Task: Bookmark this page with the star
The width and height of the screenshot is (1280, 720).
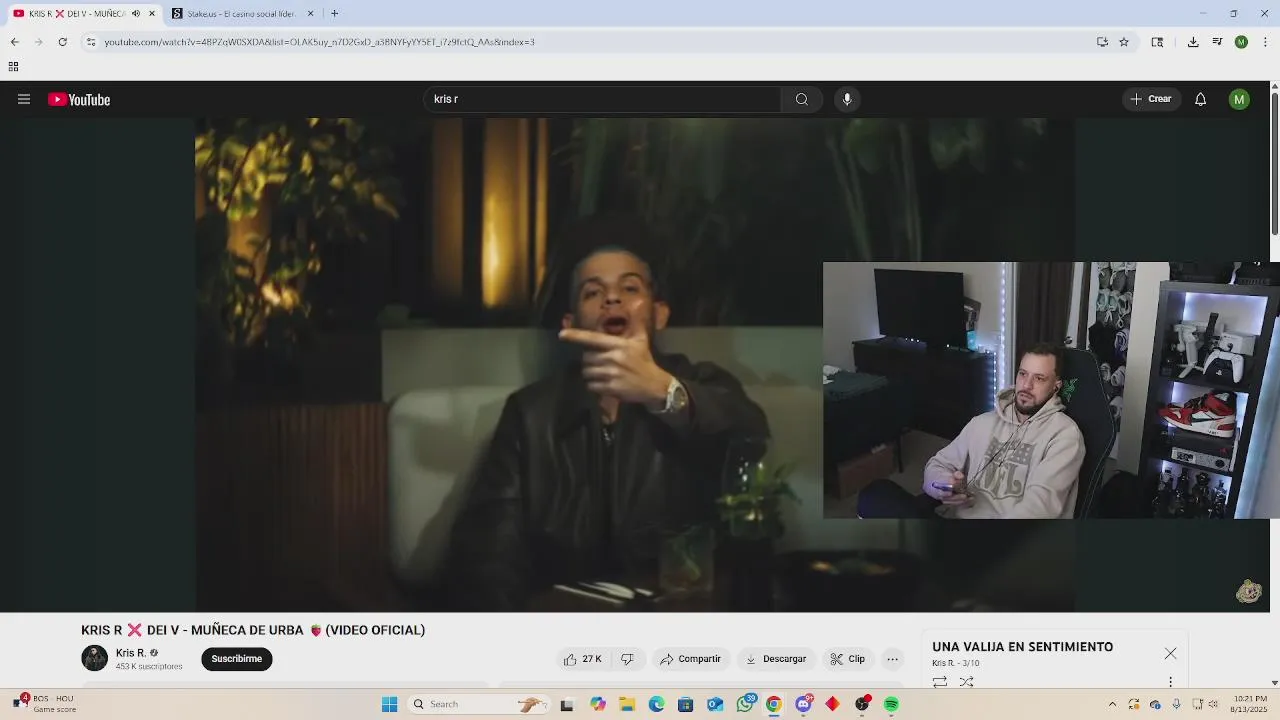Action: [x=1124, y=42]
